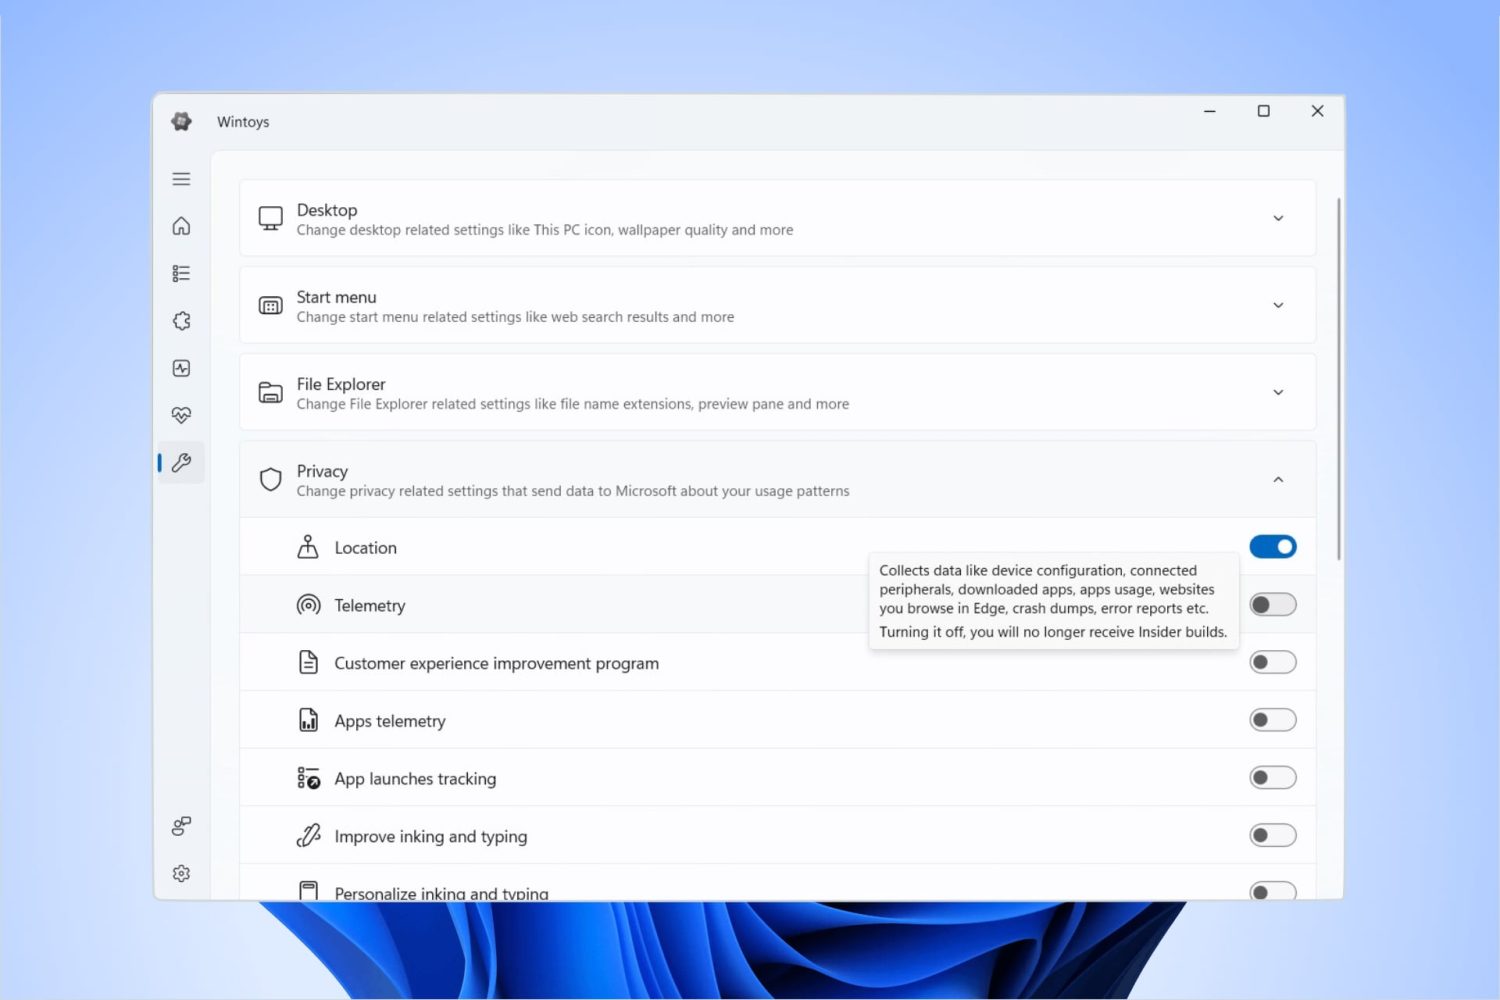Click the Customer experience document icon

tap(308, 662)
